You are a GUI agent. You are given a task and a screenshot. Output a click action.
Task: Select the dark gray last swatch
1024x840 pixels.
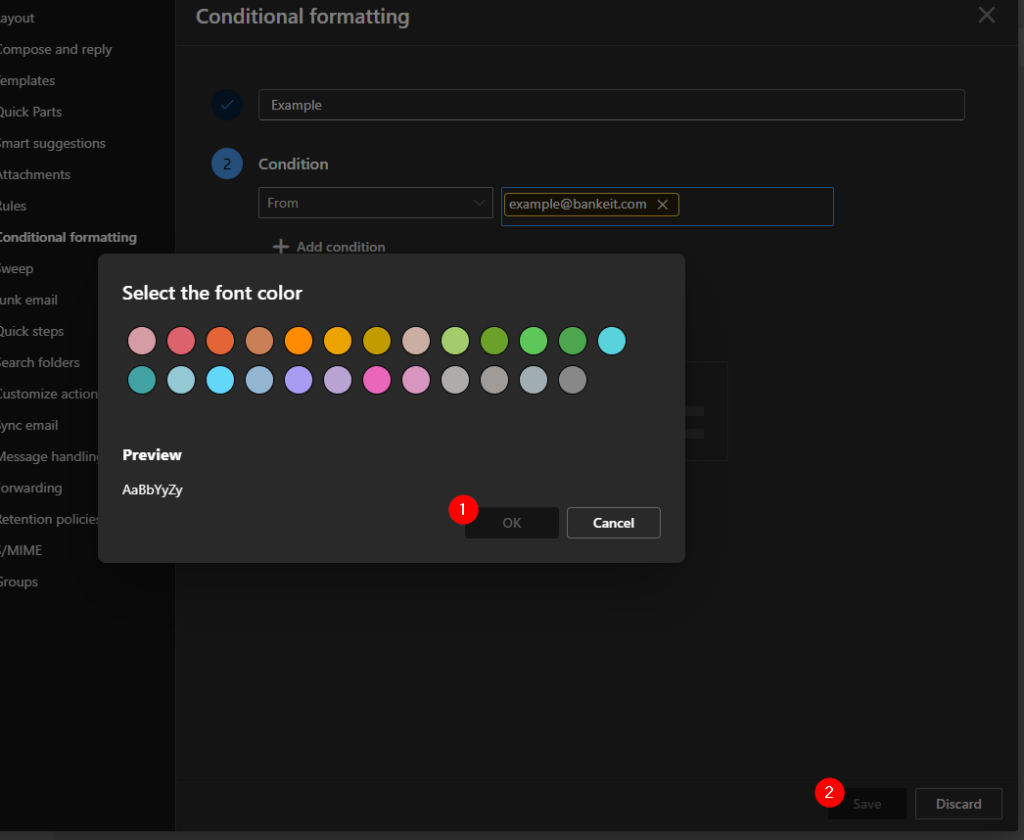click(x=572, y=380)
